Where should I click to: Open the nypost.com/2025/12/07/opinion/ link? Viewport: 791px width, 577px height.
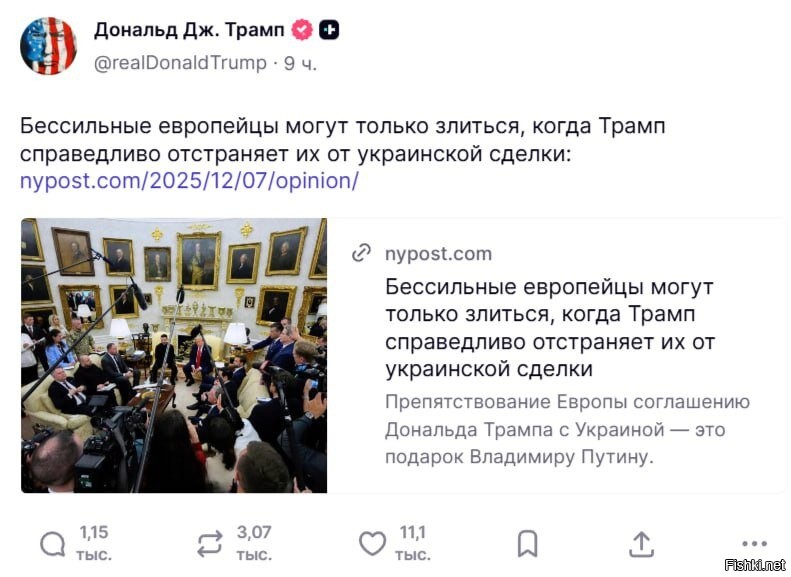coord(189,181)
